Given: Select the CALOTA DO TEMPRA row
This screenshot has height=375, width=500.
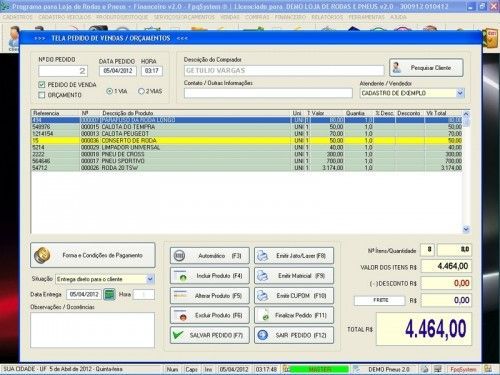Looking at the screenshot, I should [x=247, y=127].
